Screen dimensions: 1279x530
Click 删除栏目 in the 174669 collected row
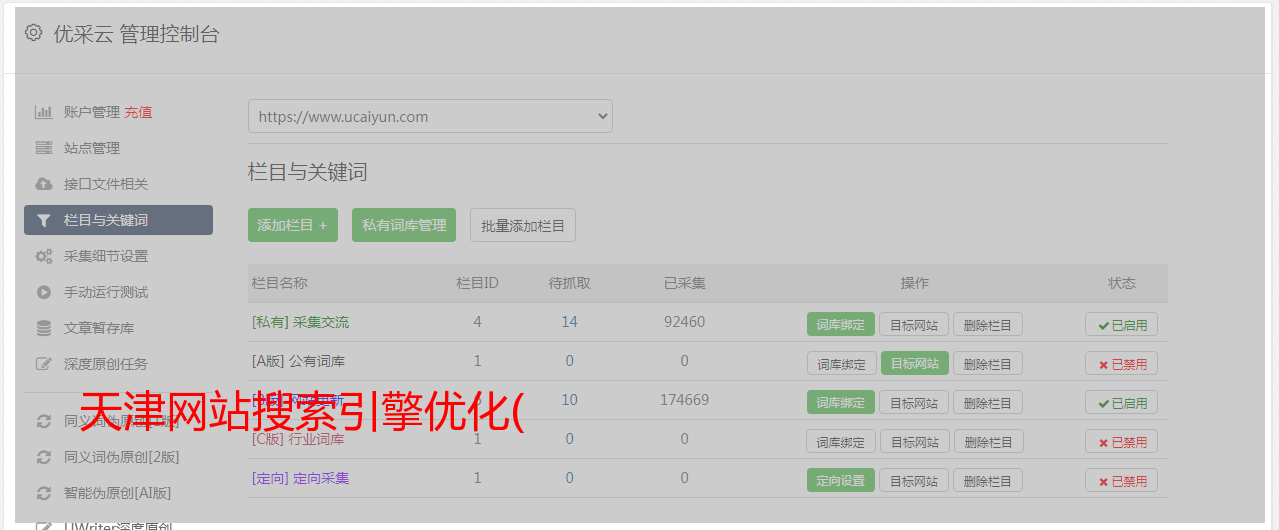coord(988,402)
